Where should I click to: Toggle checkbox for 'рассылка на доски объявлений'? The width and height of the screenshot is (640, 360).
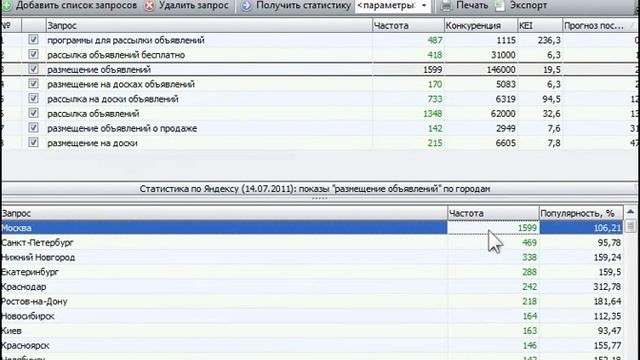click(x=33, y=98)
